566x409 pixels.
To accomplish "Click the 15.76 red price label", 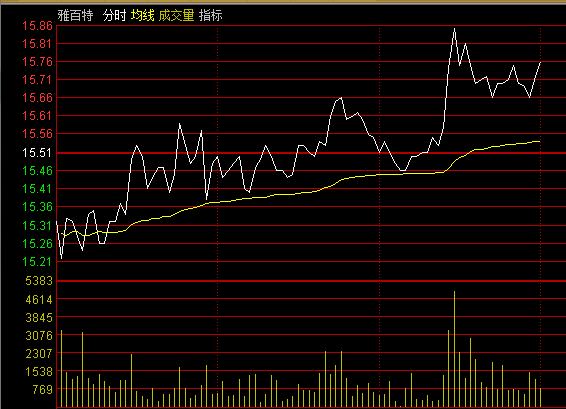I will point(38,62).
